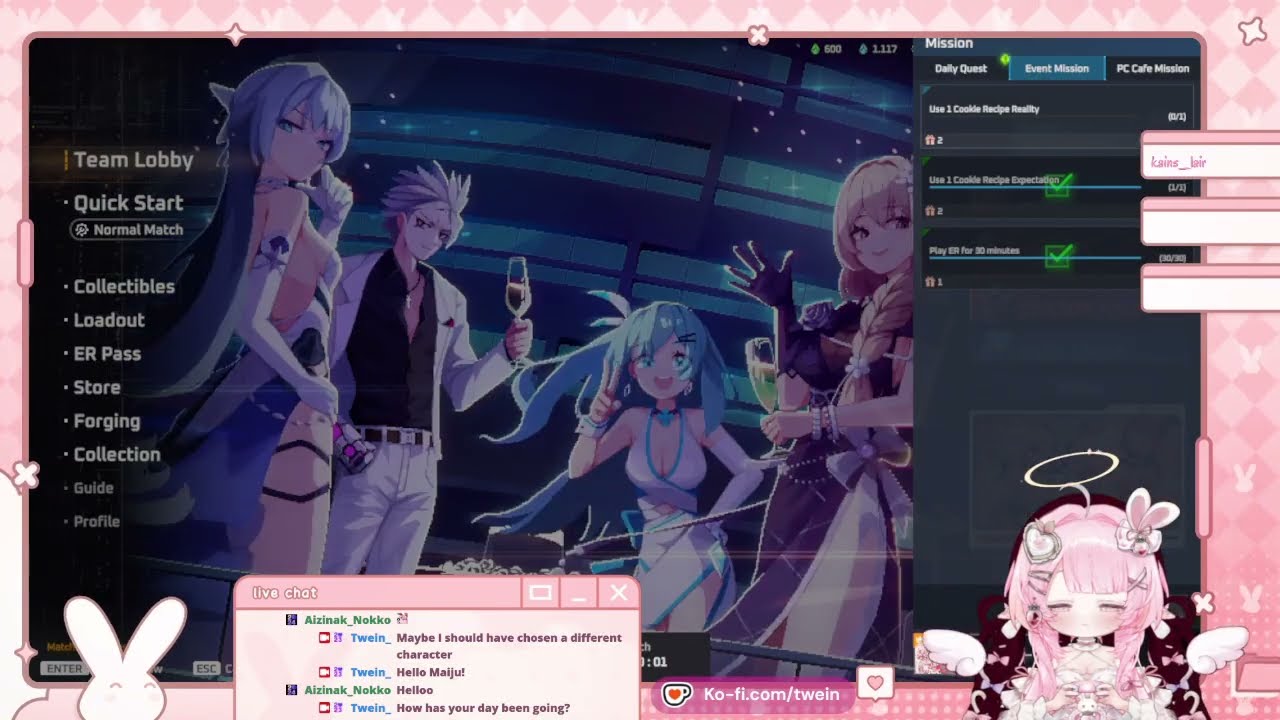The image size is (1280, 720).
Task: Click the red YouTube badge beside Hello Maiju!
Action: pyautogui.click(x=324, y=672)
